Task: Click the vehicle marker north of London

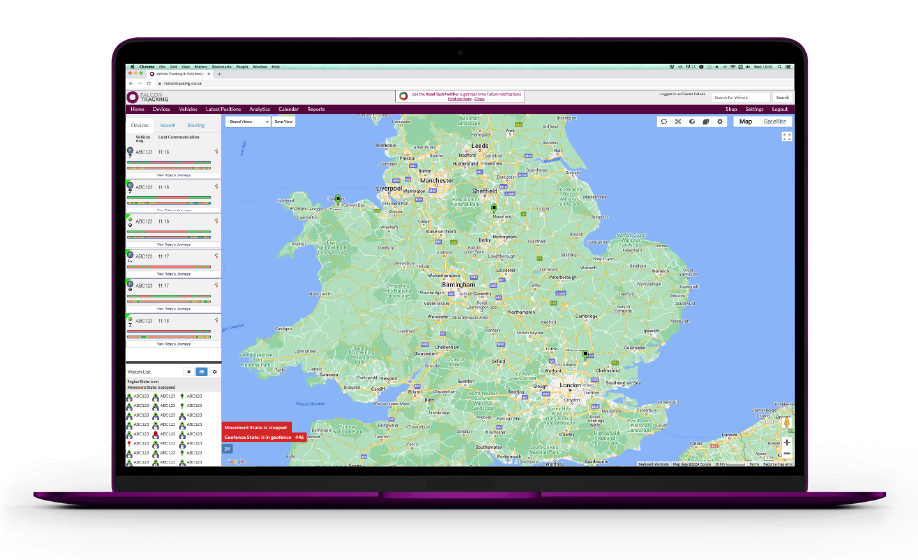Action: pyautogui.click(x=585, y=355)
